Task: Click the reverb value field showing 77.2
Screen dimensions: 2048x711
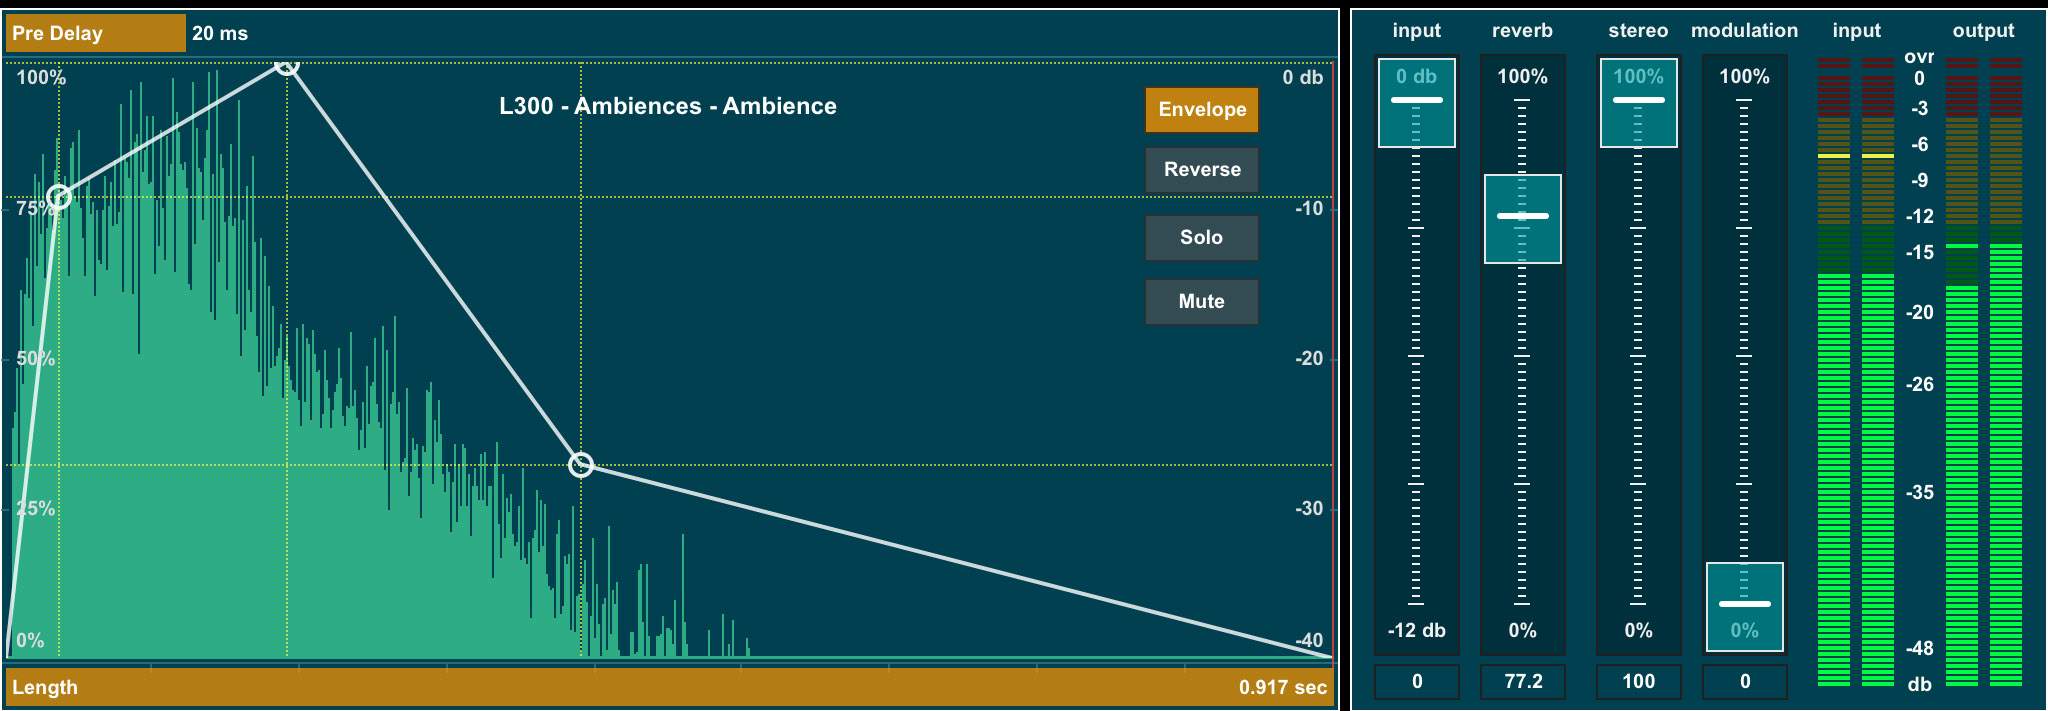Action: [x=1522, y=682]
